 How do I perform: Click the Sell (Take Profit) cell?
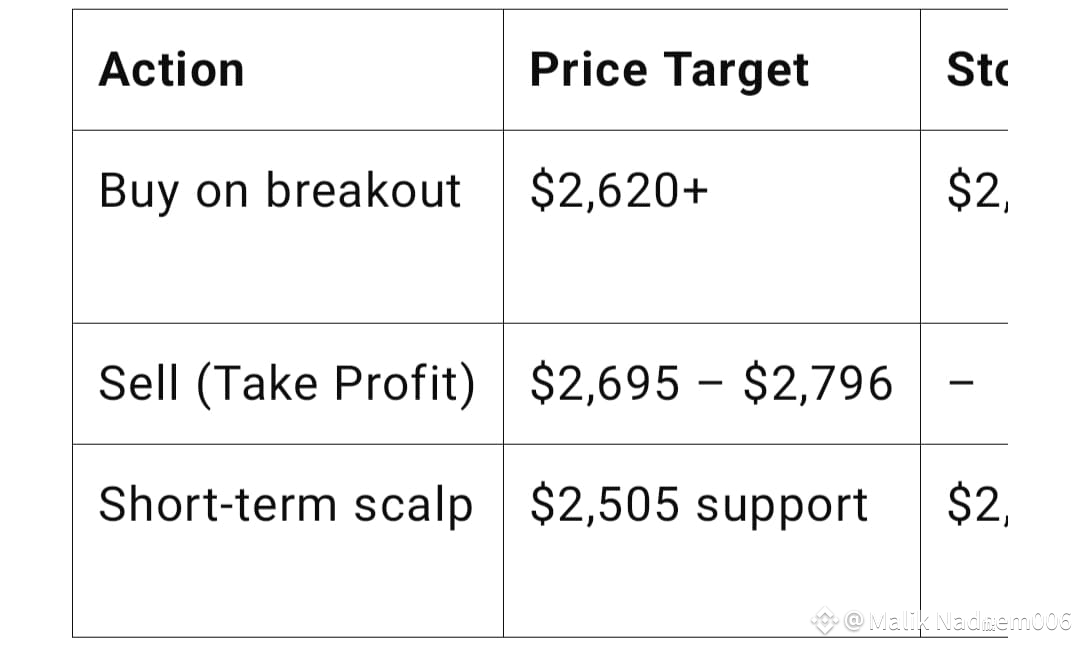tap(287, 383)
